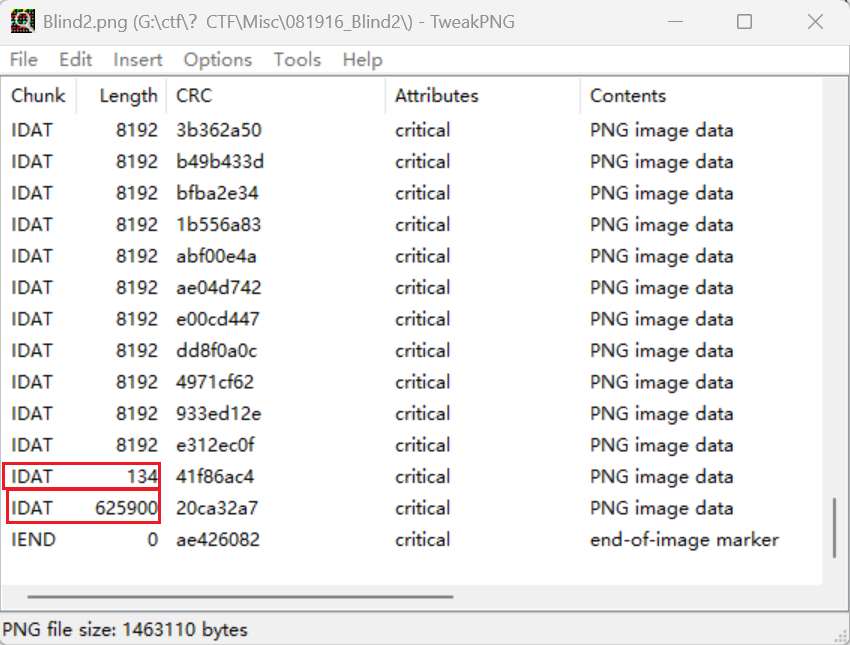Viewport: 850px width, 645px height.
Task: Click the vertical scrollbar thumb
Action: [x=834, y=527]
